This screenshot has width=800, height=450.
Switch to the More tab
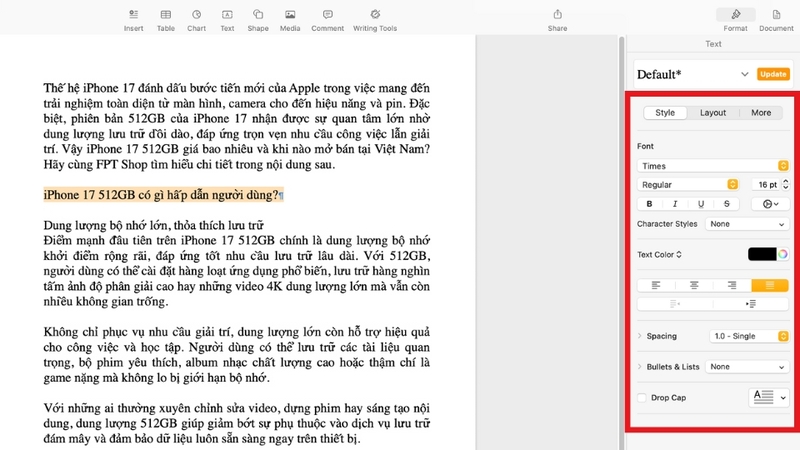(761, 113)
